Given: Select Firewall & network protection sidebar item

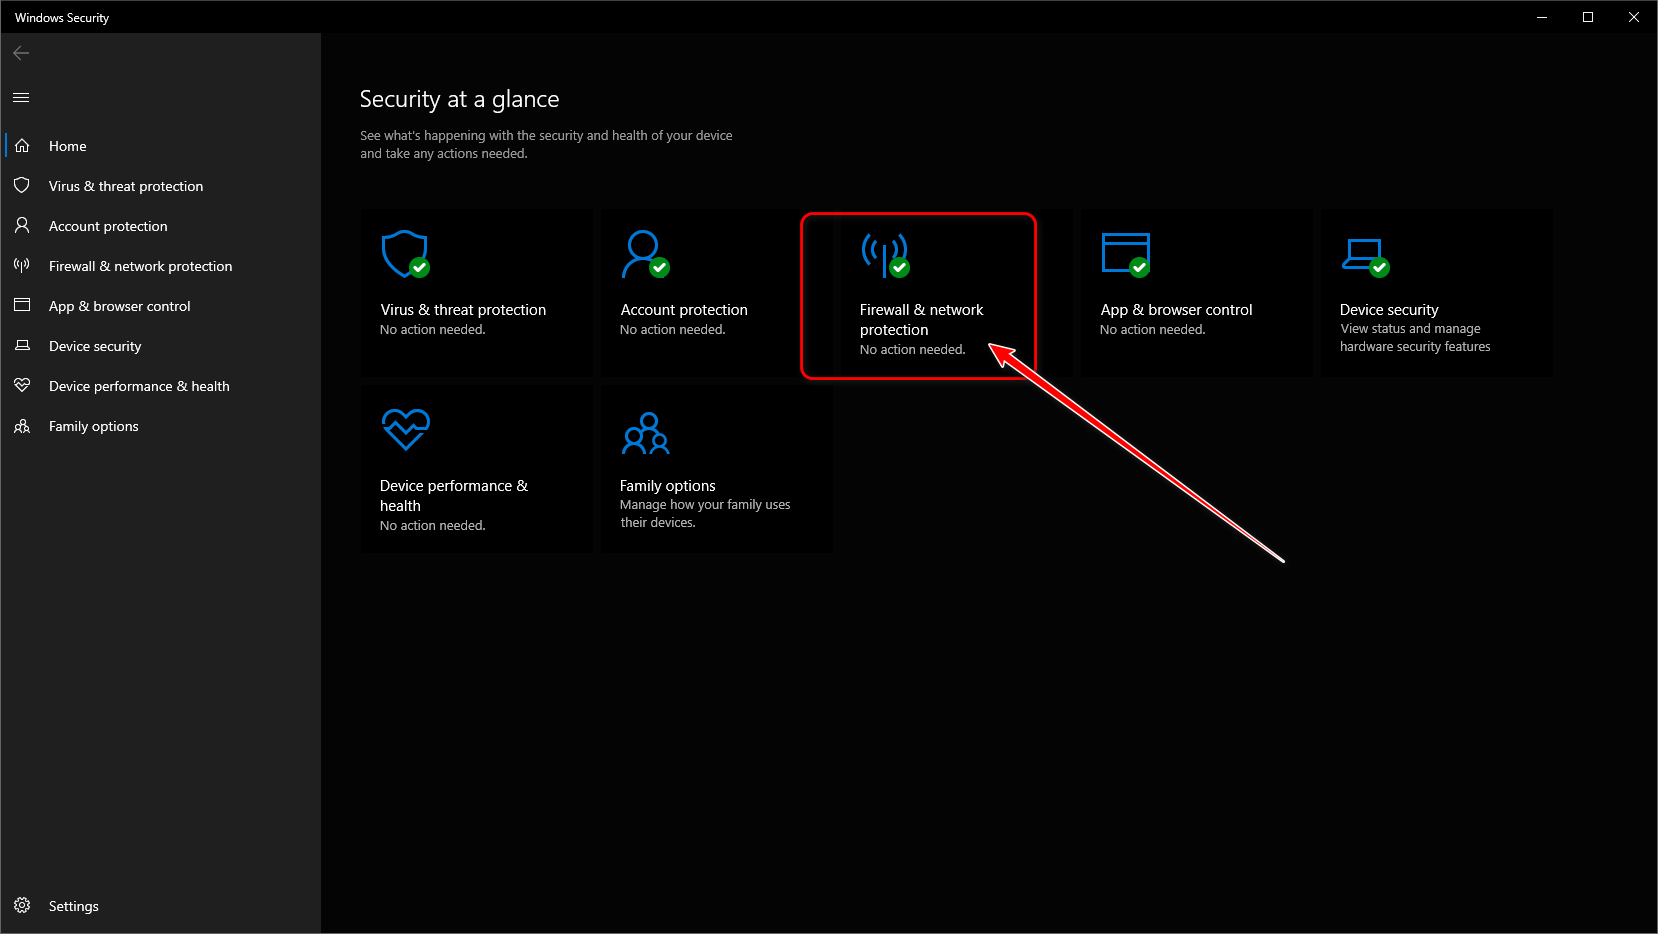Looking at the screenshot, I should [140, 266].
